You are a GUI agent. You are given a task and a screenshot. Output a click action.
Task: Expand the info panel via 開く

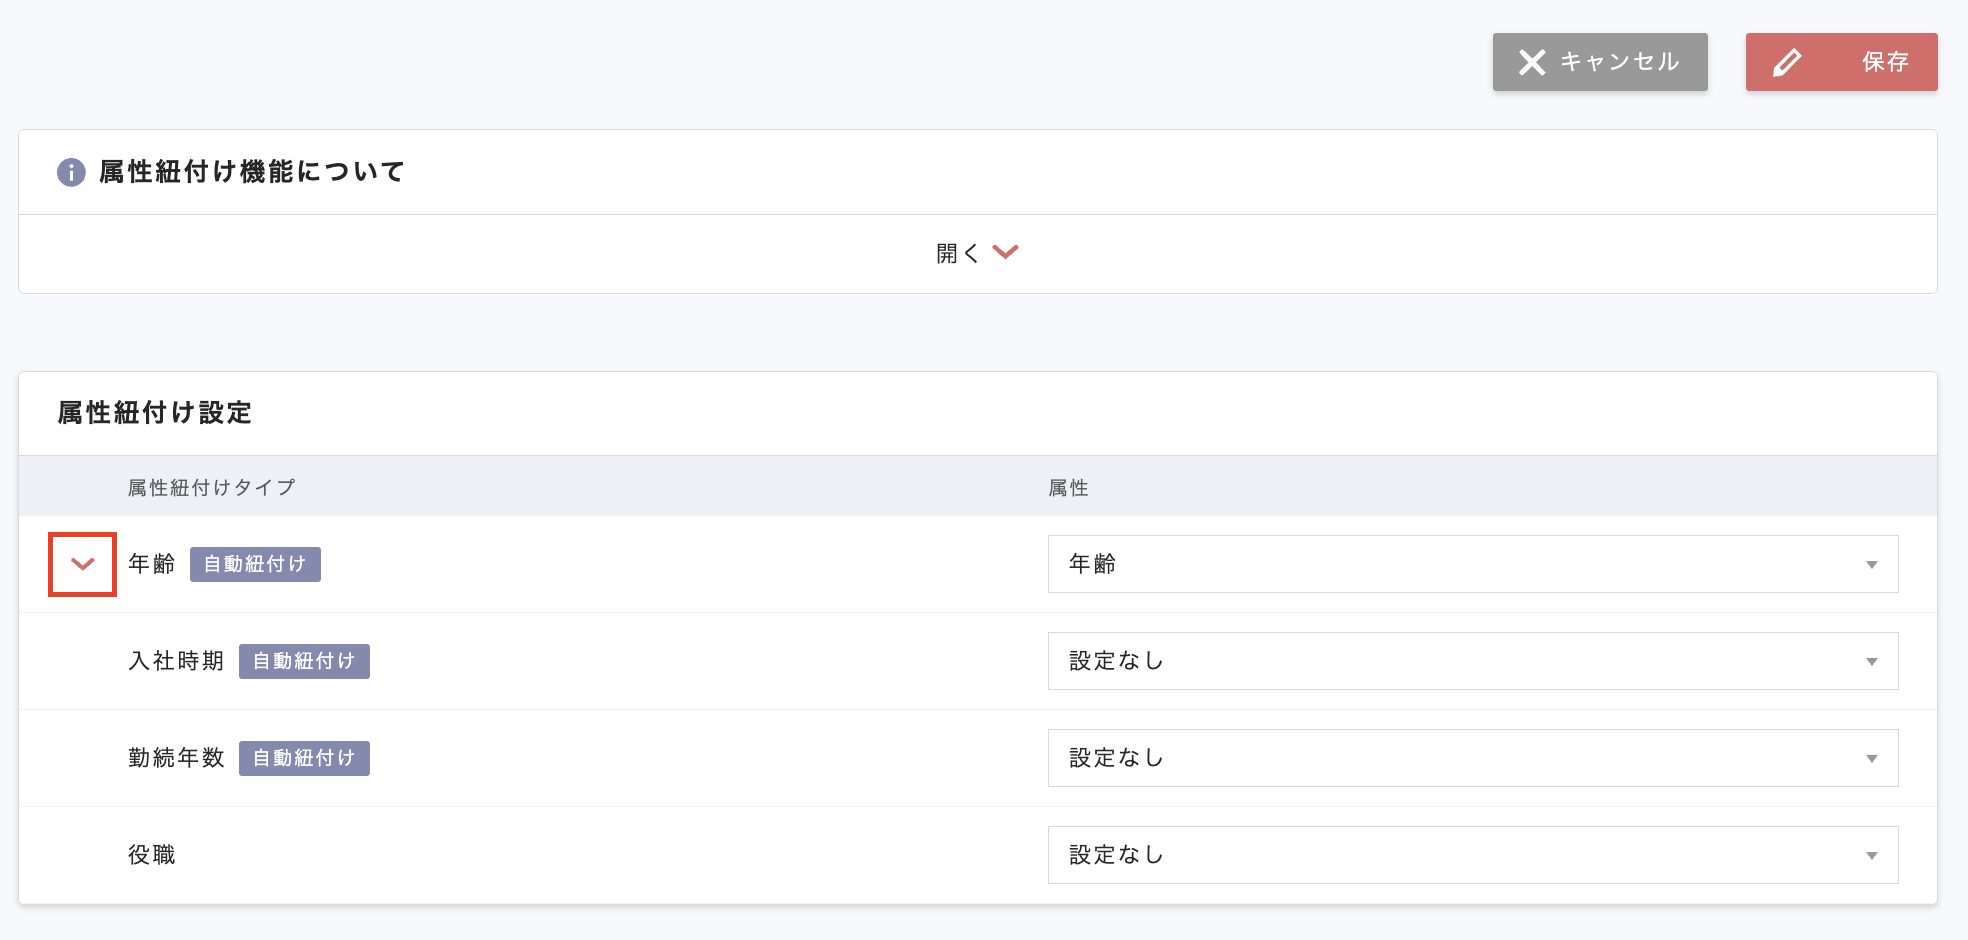click(x=976, y=253)
